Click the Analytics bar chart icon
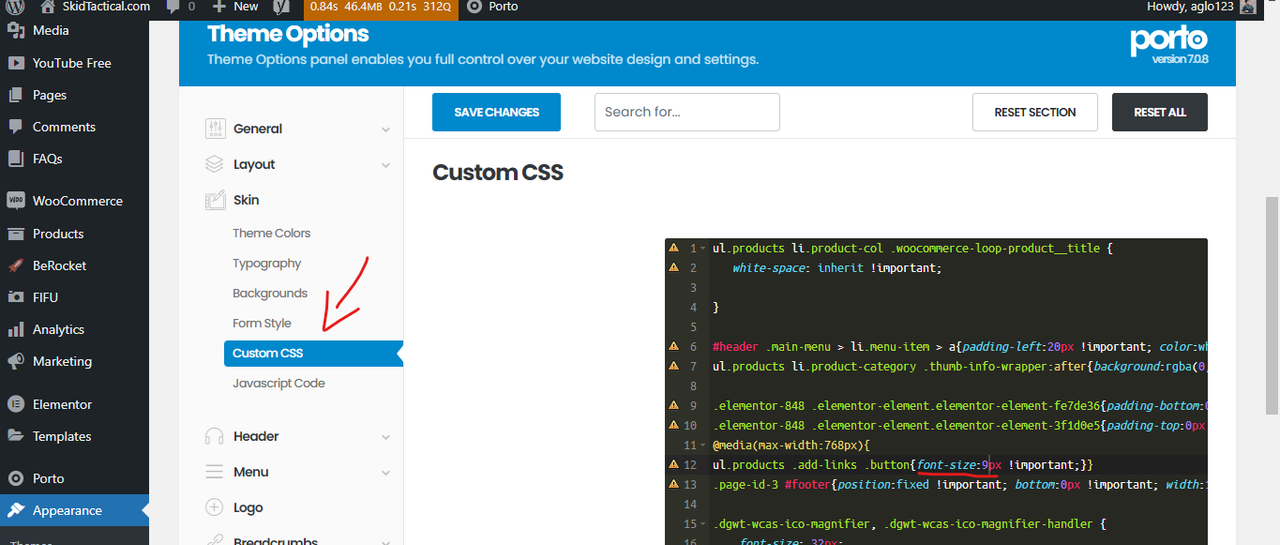1280x545 pixels. 15,330
